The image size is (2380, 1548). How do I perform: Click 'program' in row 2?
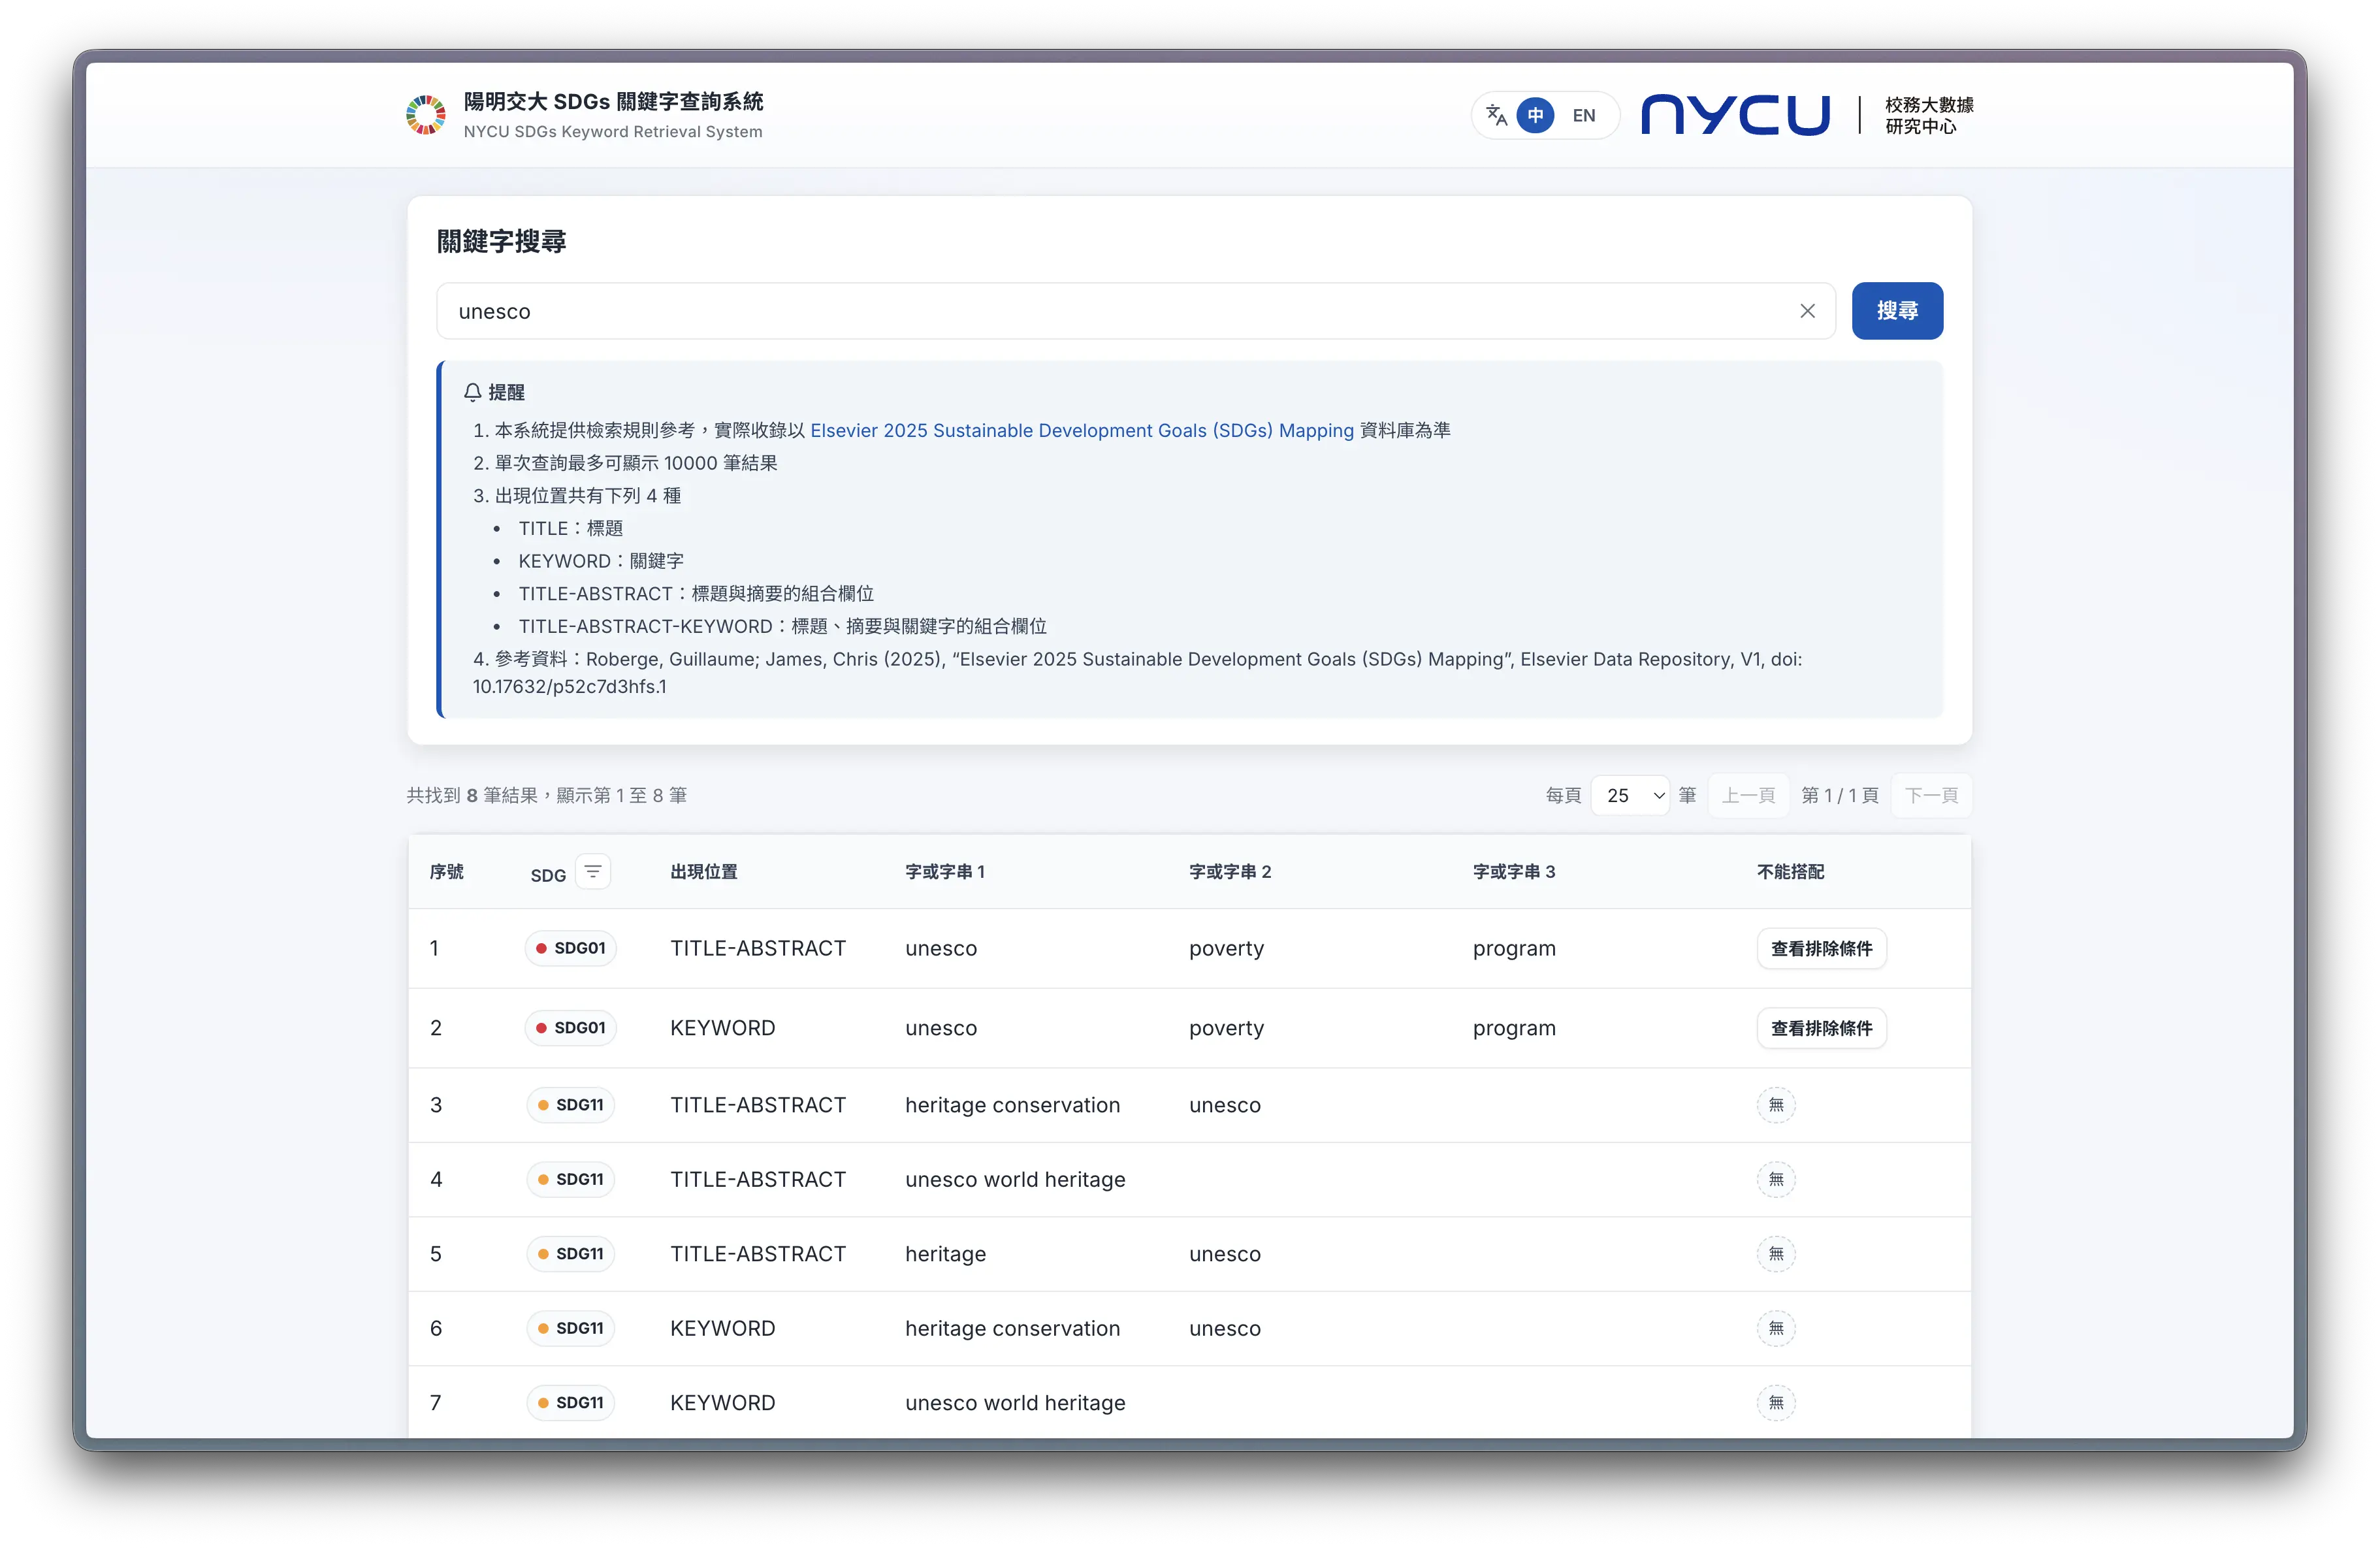point(1514,1029)
